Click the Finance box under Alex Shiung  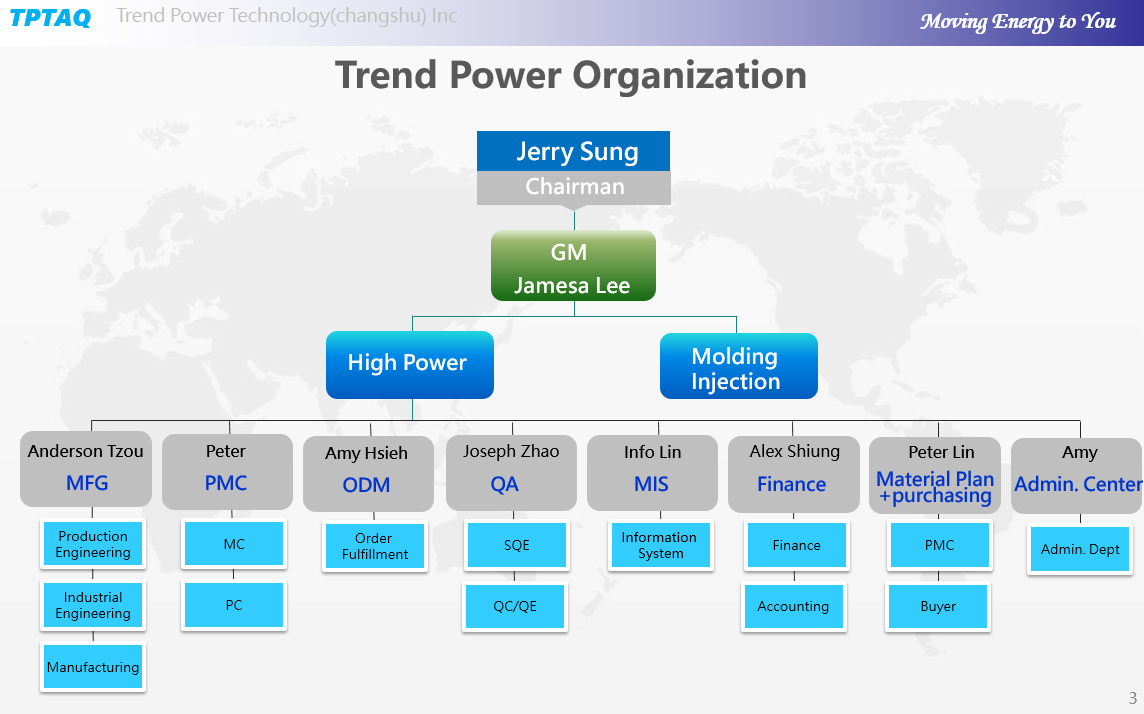797,545
